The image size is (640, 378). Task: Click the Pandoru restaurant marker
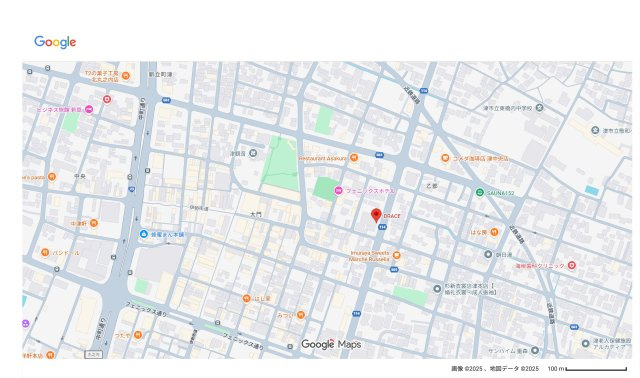coord(45,253)
